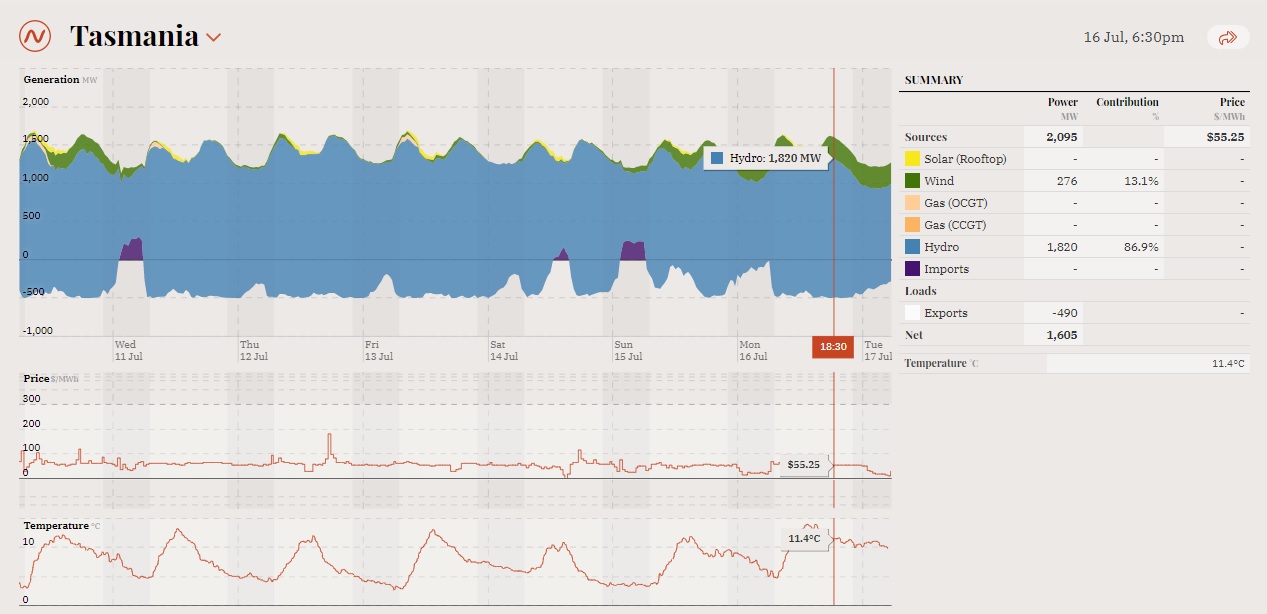1267x614 pixels.
Task: Click the 11.4°C temperature tooltip
Action: (804, 539)
